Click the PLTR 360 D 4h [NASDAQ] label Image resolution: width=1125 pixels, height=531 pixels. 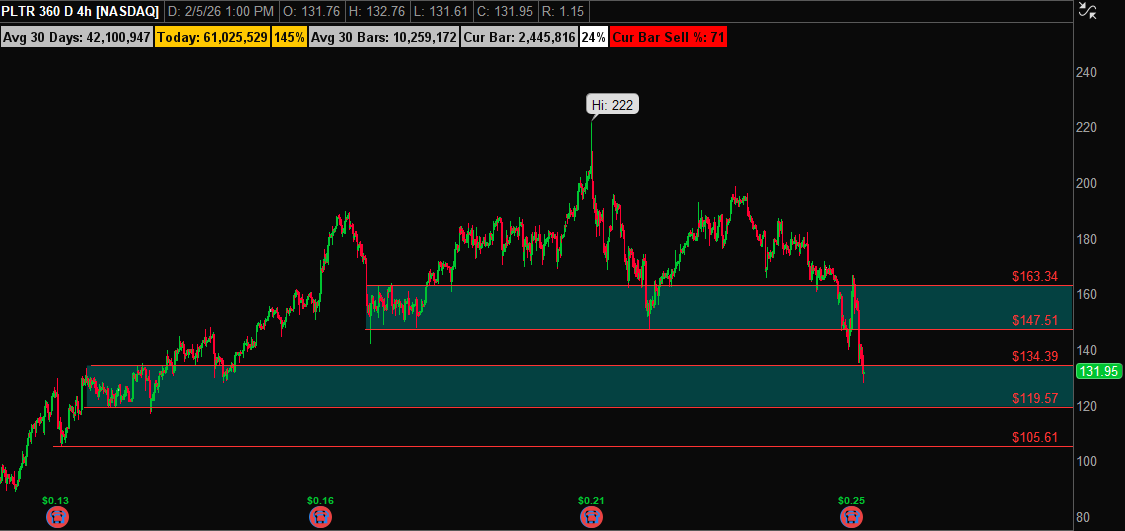[80, 11]
